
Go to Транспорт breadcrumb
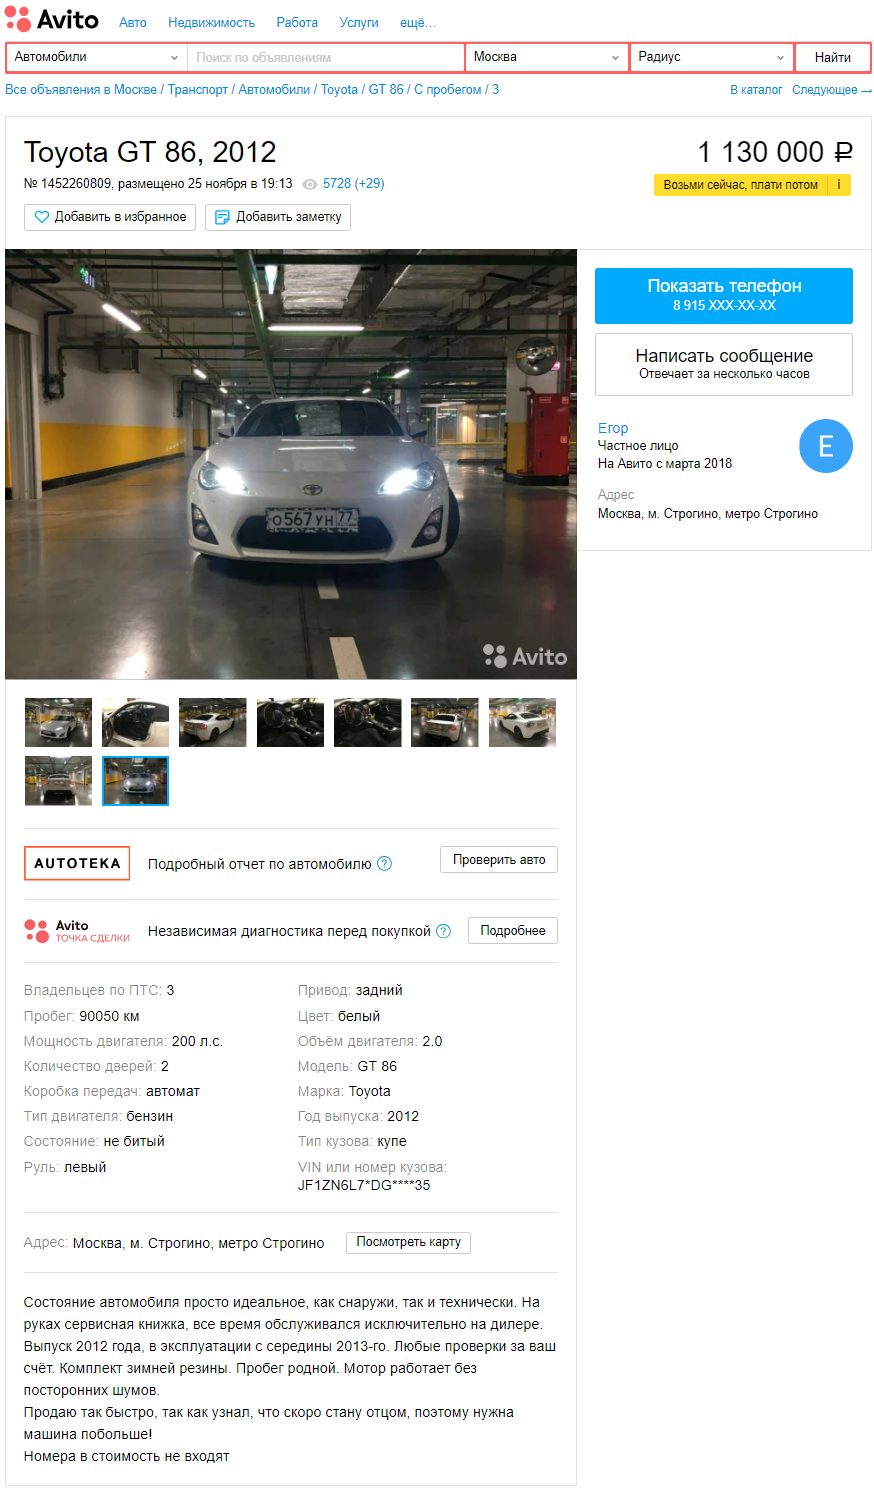pos(198,89)
